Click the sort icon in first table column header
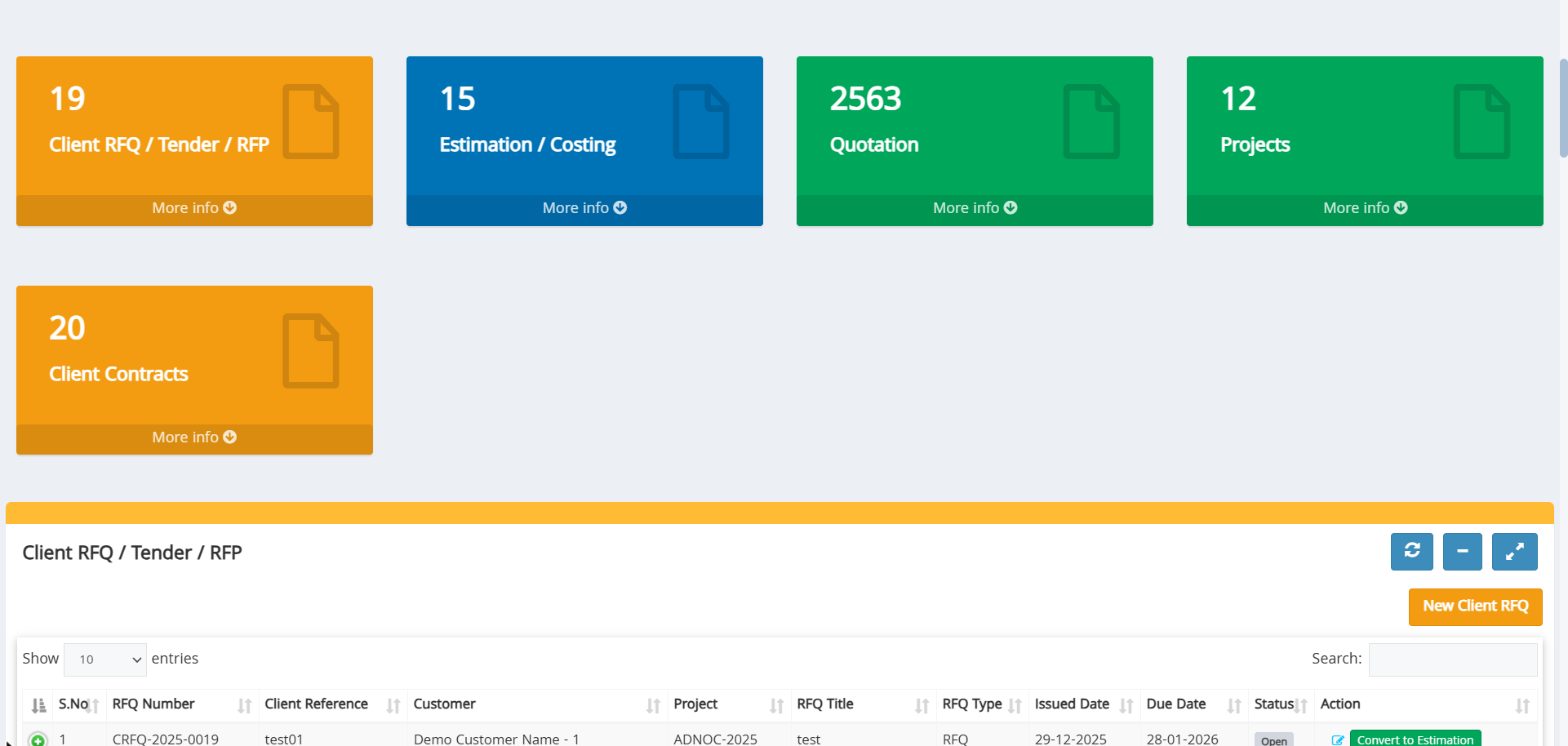 (x=38, y=705)
